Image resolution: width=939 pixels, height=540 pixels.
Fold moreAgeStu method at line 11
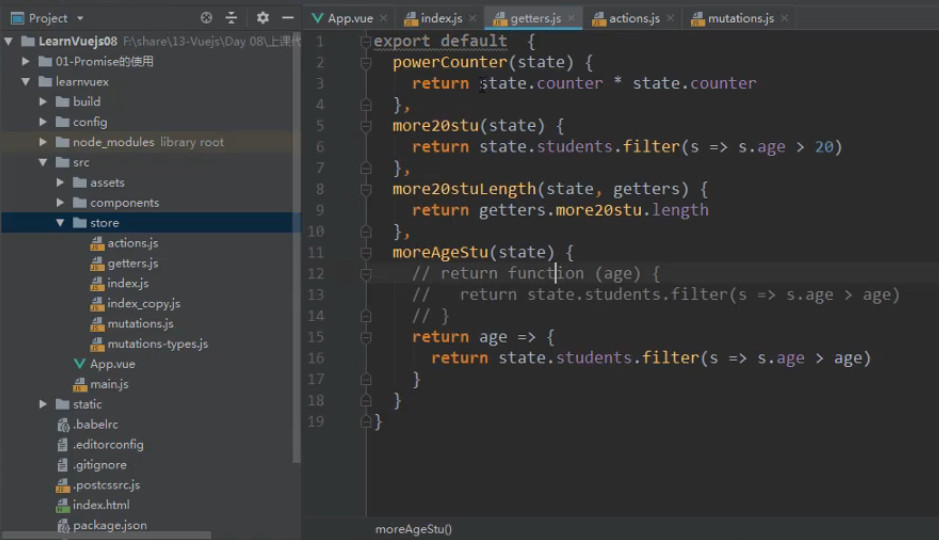(x=365, y=253)
